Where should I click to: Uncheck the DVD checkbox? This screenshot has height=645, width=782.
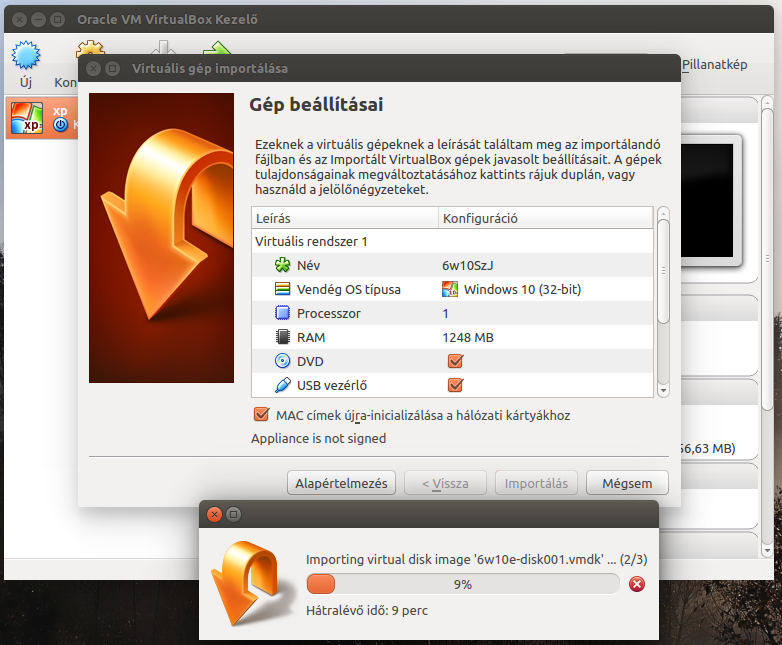point(455,361)
